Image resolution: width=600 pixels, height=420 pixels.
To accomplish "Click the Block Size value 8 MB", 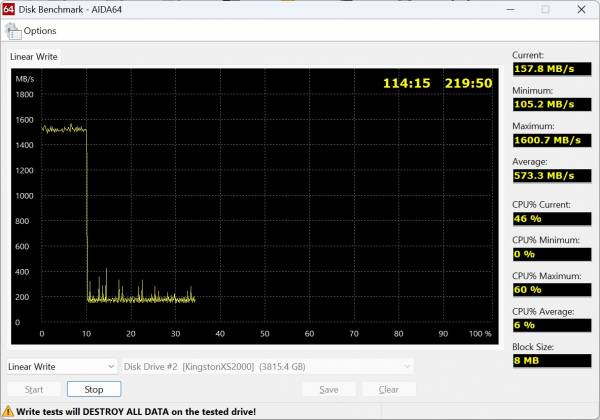I will 552,361.
